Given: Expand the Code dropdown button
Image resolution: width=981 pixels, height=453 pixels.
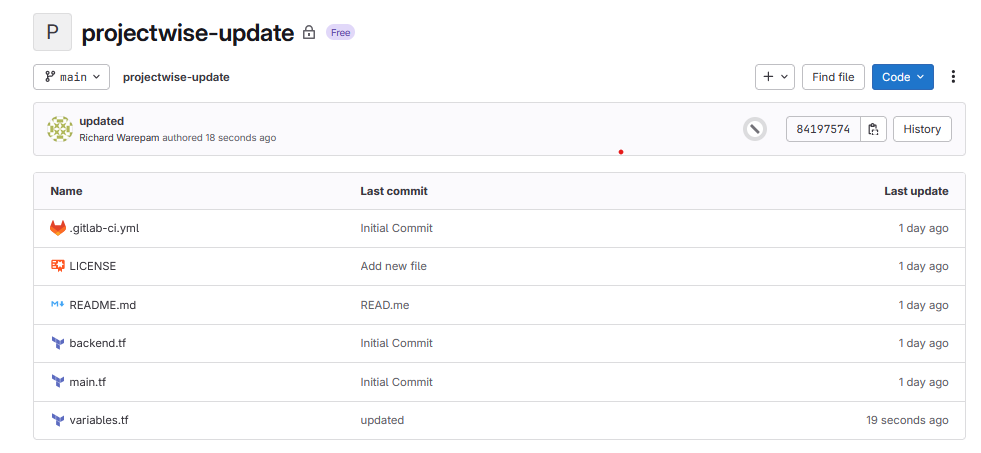Looking at the screenshot, I should coord(902,77).
